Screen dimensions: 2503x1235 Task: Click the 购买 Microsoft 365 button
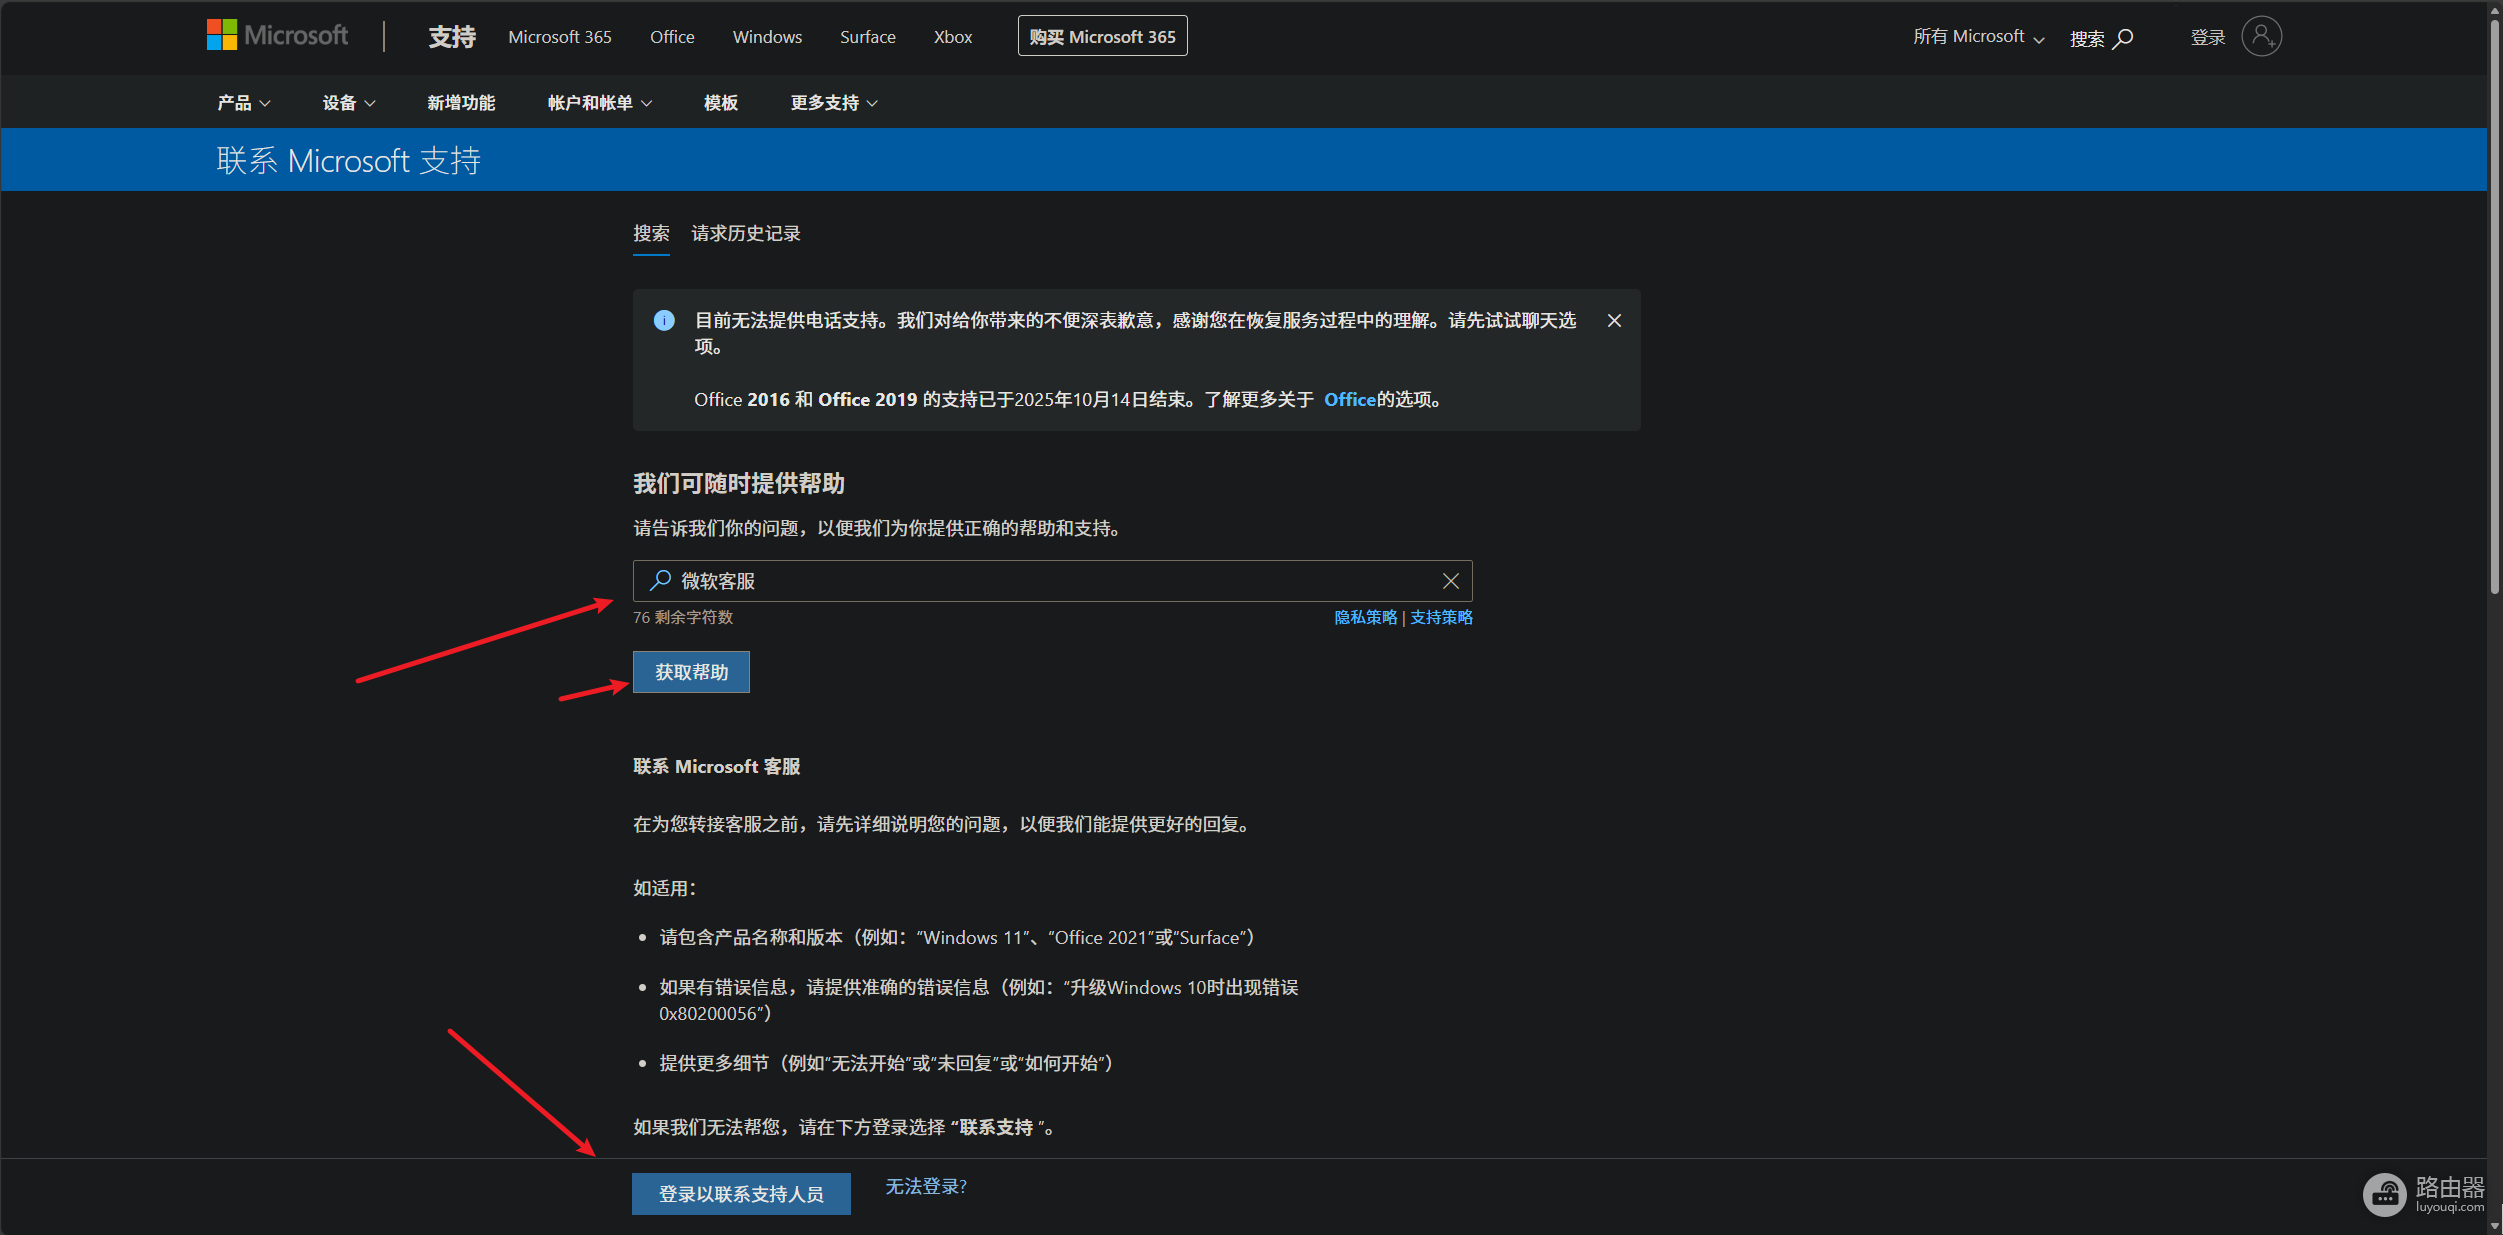[1102, 36]
